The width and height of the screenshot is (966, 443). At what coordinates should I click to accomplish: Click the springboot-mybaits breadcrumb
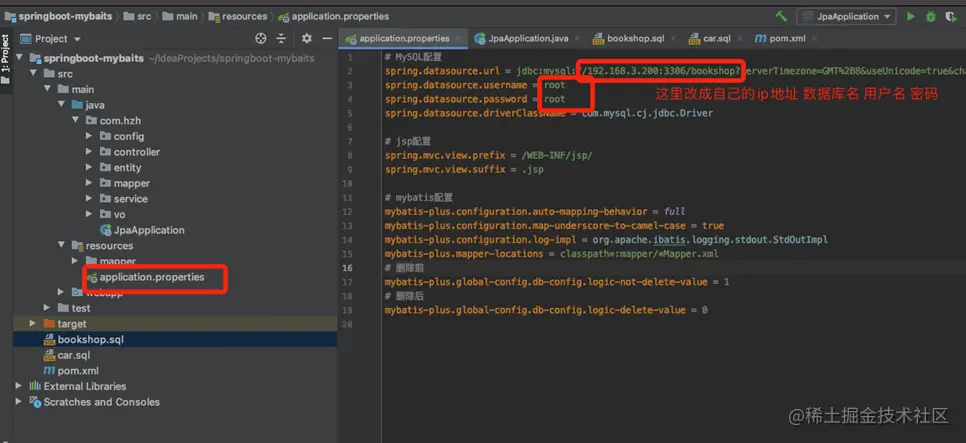(x=61, y=17)
